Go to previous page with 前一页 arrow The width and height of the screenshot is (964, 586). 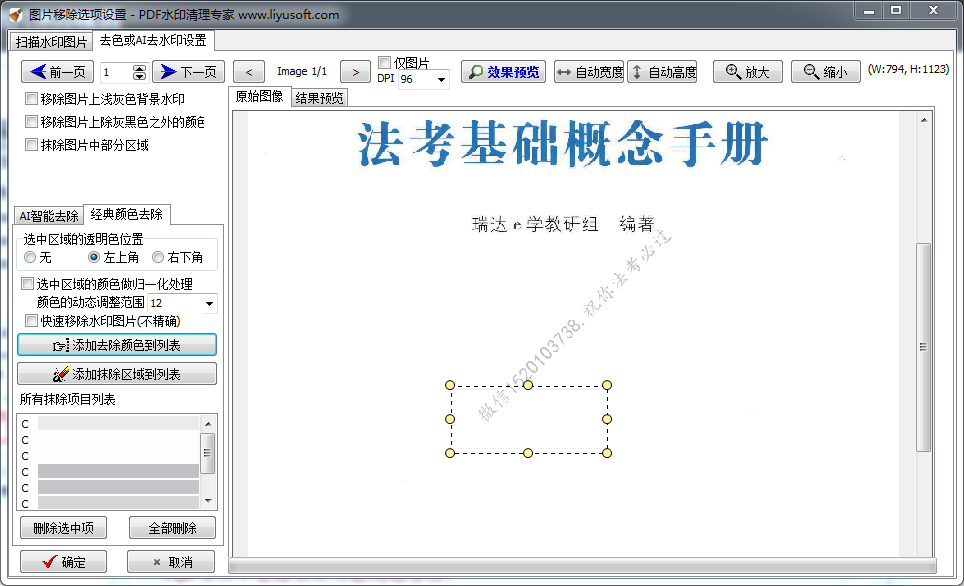point(58,72)
